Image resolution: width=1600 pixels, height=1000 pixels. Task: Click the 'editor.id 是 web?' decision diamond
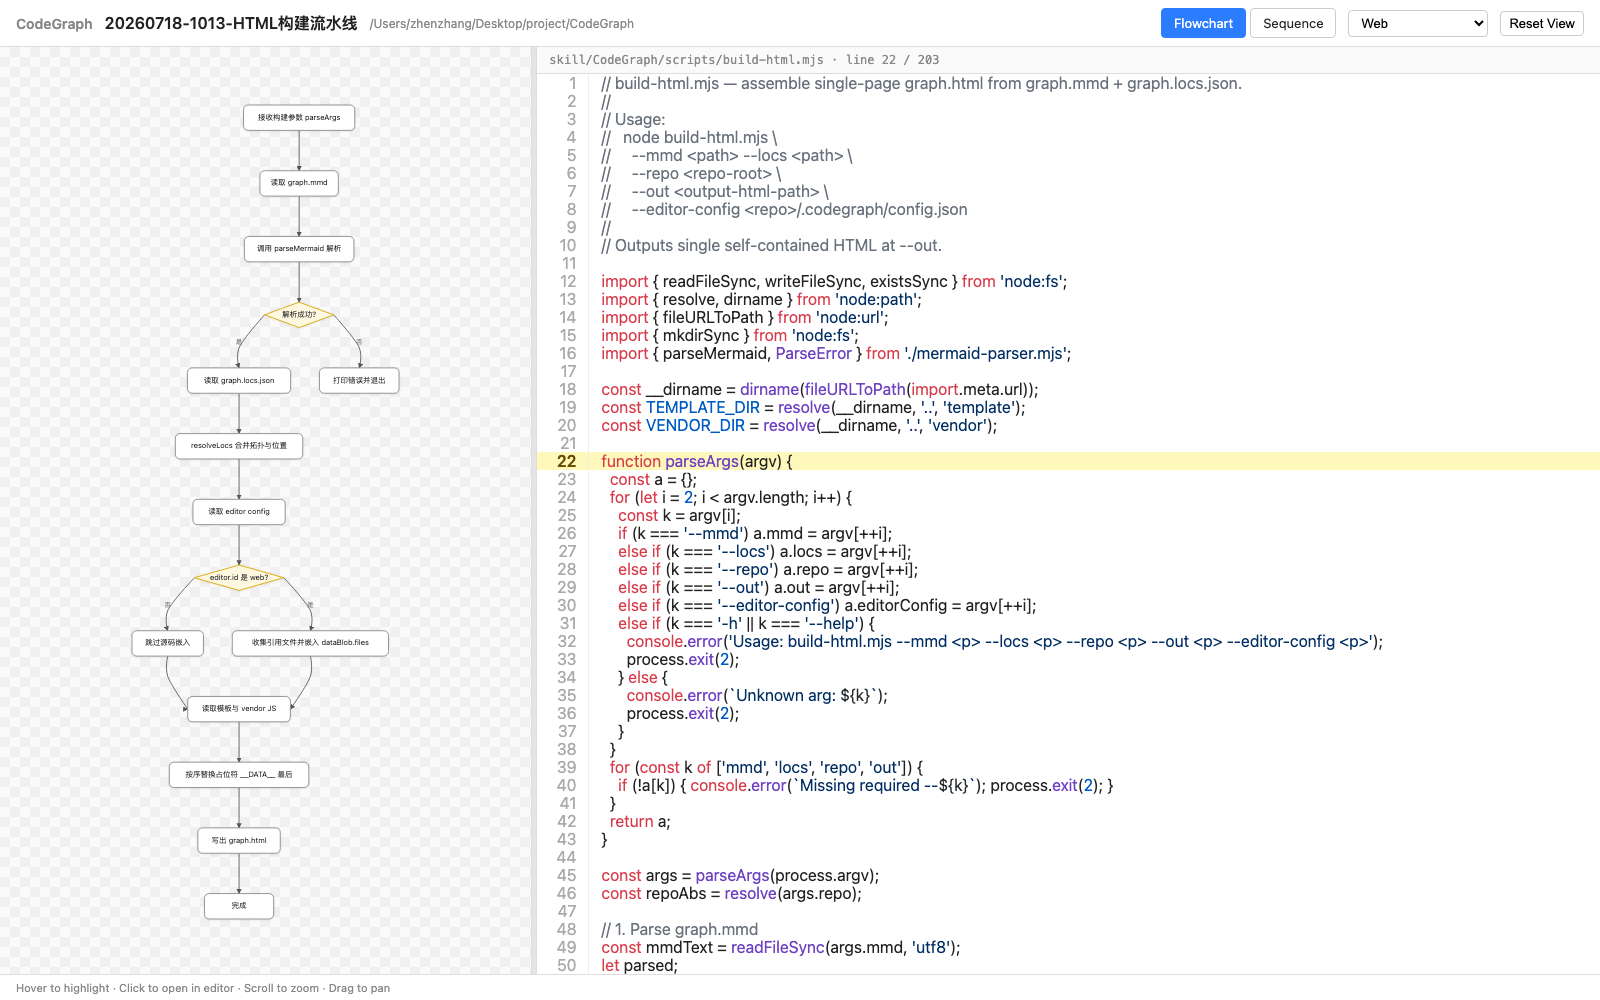point(239,578)
